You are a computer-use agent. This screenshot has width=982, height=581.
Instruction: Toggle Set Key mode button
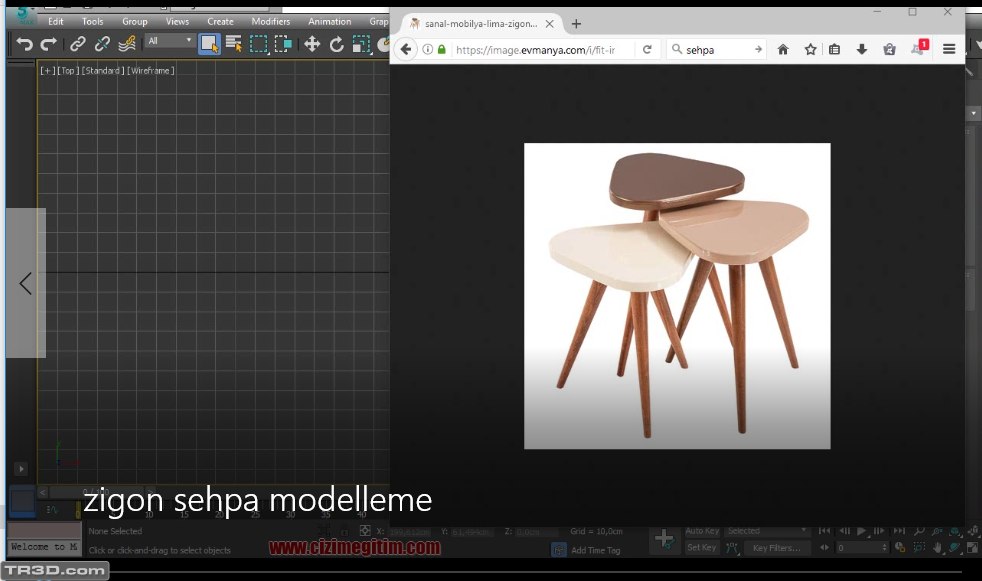(702, 548)
